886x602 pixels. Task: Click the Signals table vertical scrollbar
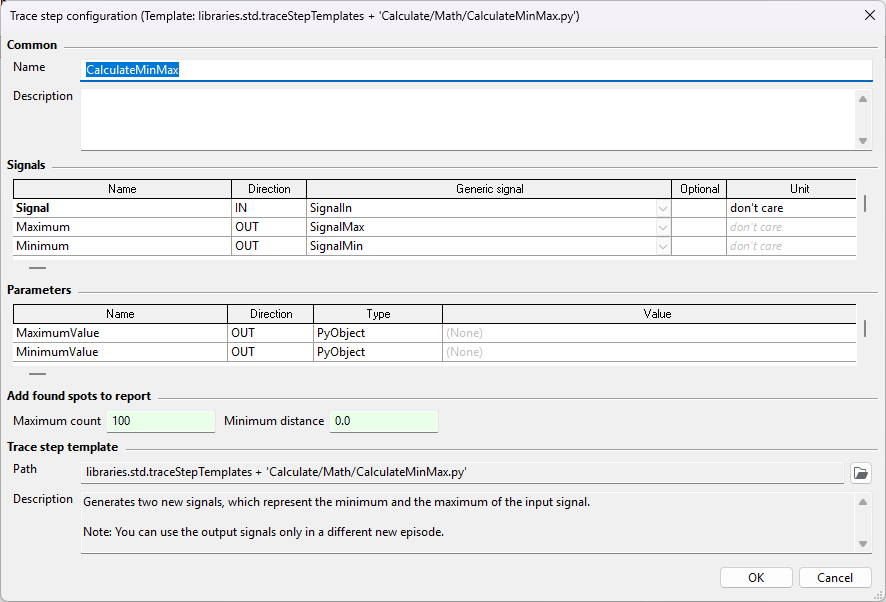pyautogui.click(x=865, y=203)
